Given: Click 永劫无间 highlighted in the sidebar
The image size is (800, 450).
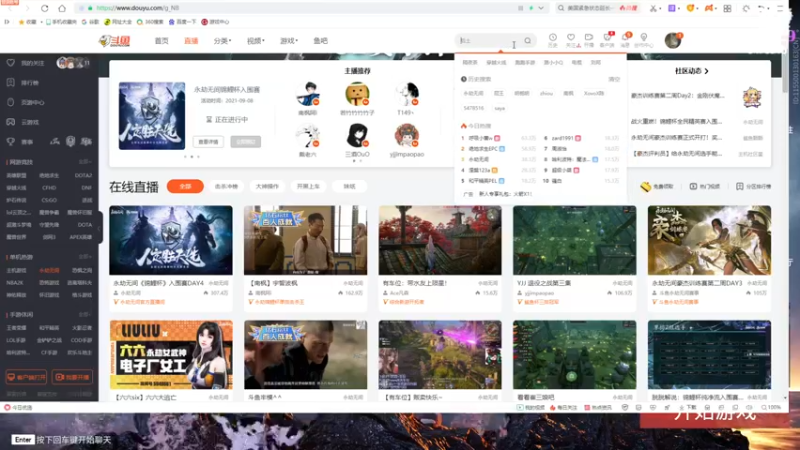Looking at the screenshot, I should click(49, 270).
